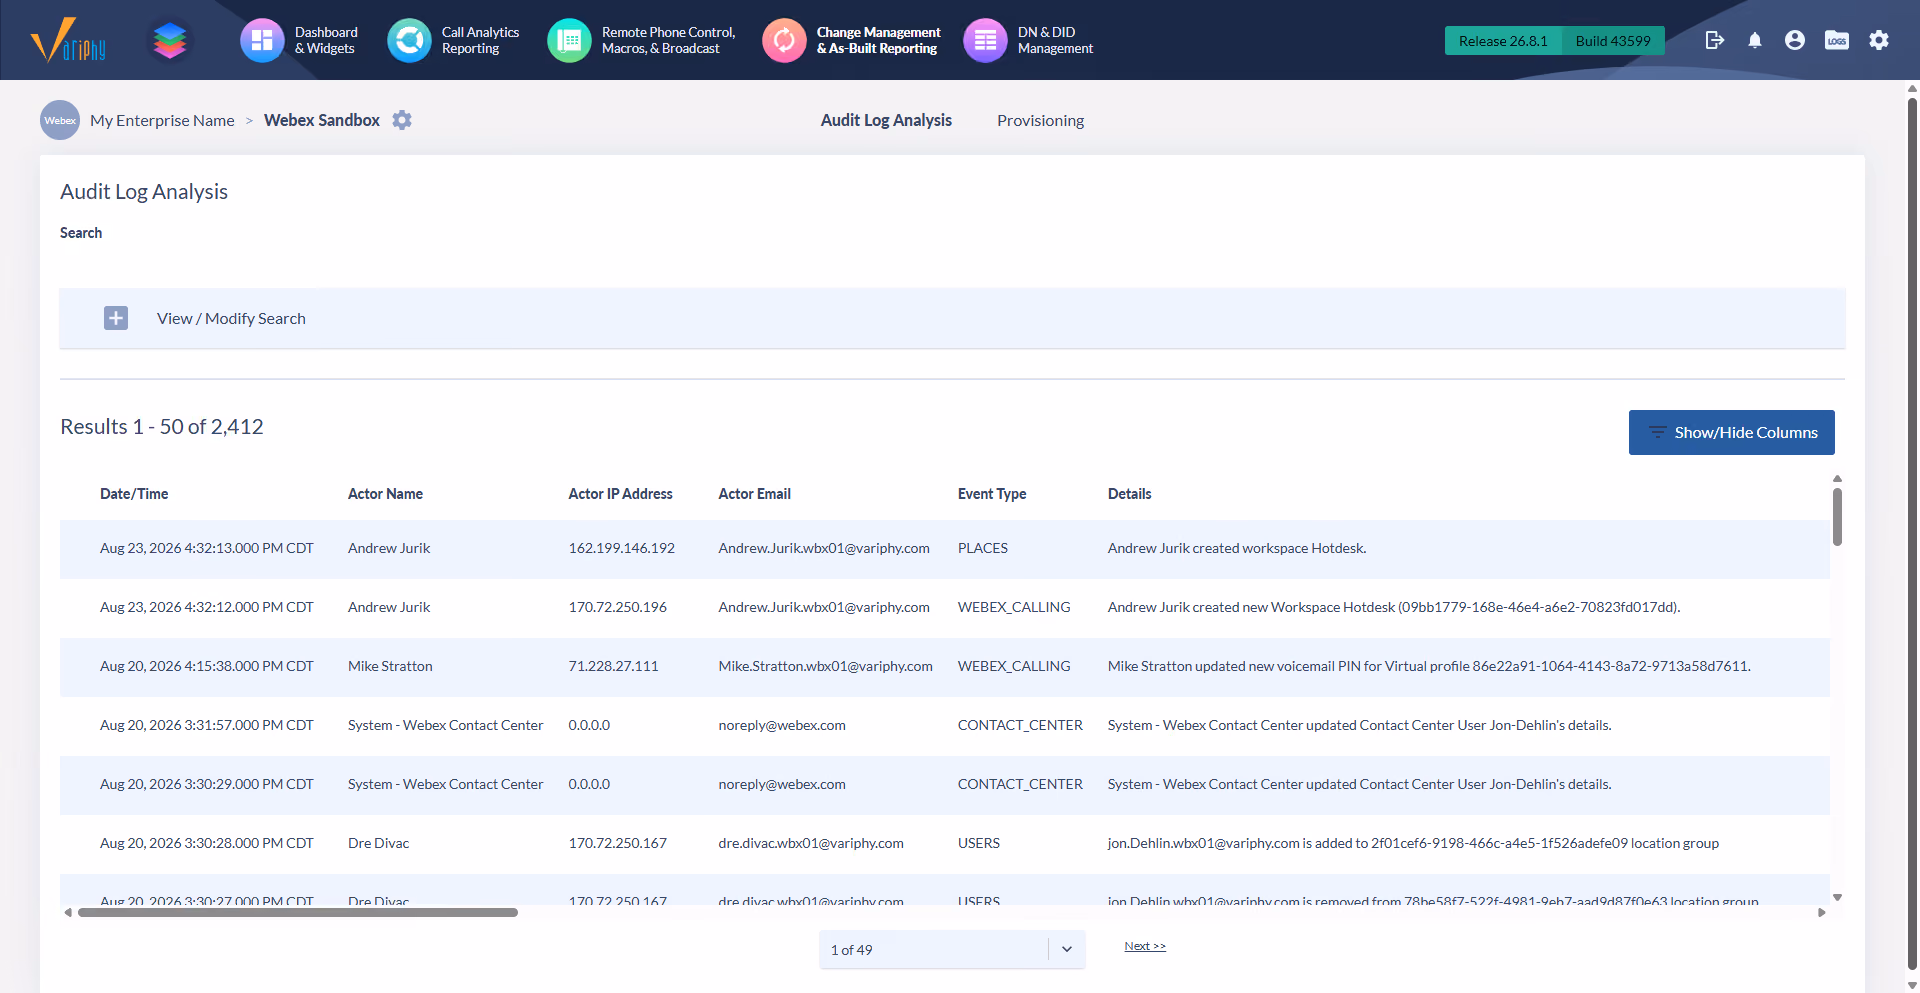Click the Actor IP Address column header
The height and width of the screenshot is (993, 1920).
(620, 494)
